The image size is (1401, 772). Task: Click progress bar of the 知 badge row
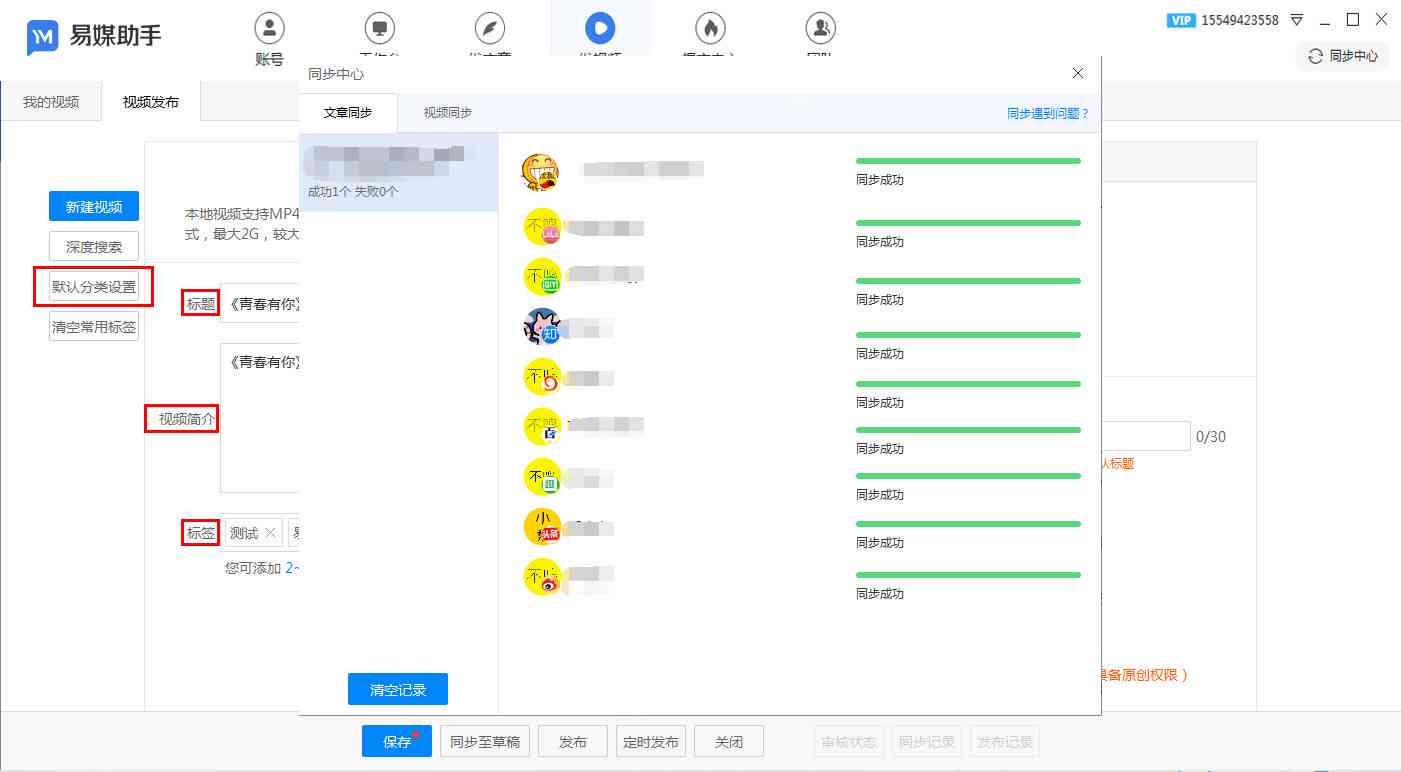coord(968,334)
